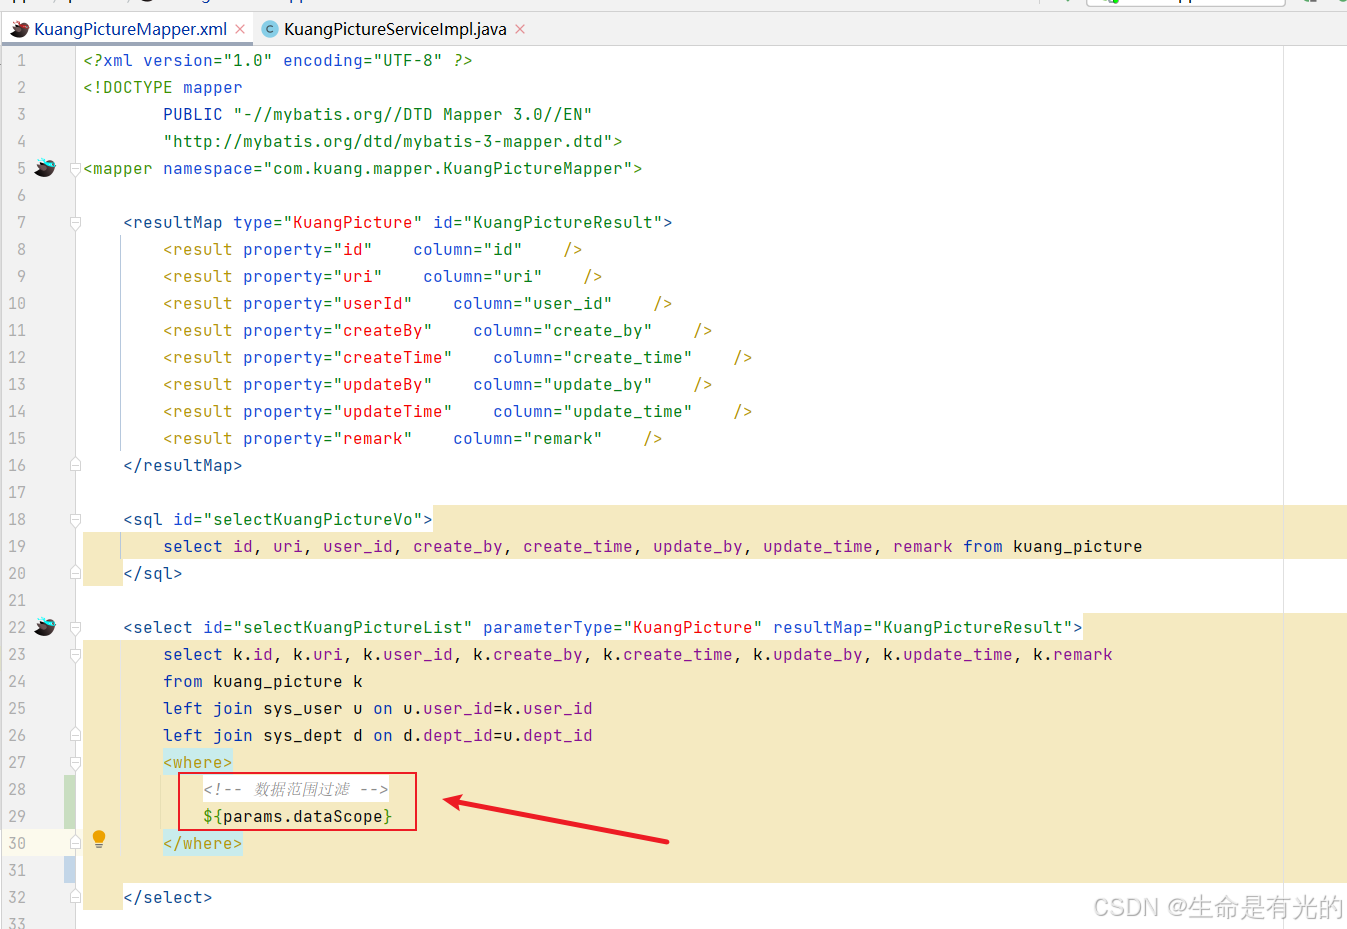
Task: Click column value "user_id" on line 10
Action: click(x=568, y=303)
